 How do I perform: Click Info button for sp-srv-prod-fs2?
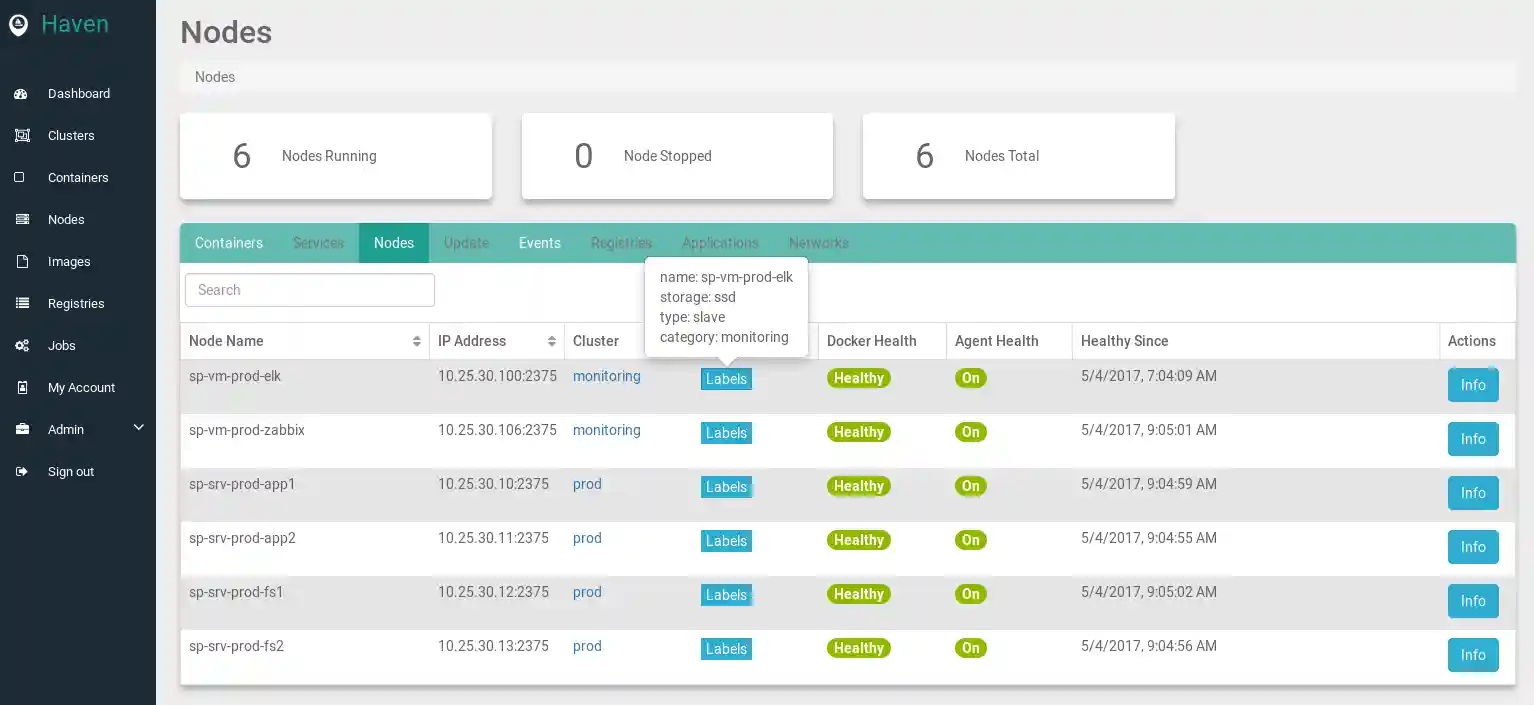1472,655
